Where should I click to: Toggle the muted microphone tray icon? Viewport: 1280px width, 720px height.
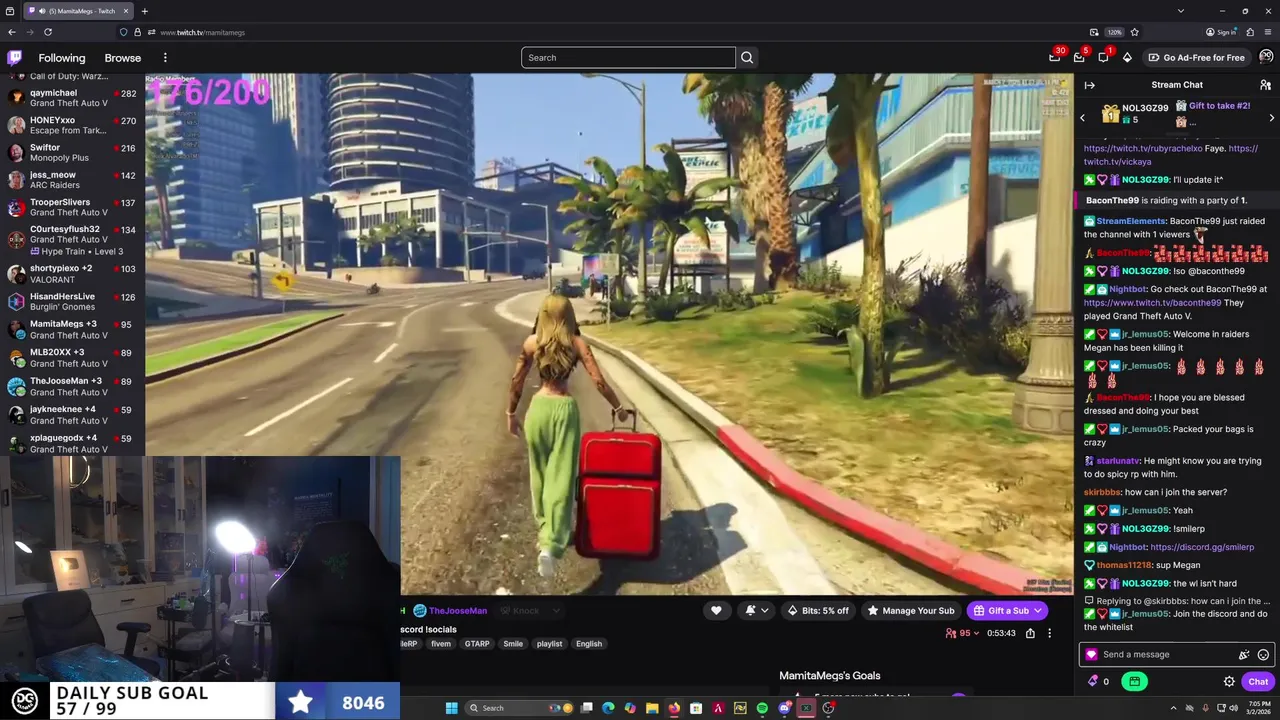click(x=1206, y=708)
